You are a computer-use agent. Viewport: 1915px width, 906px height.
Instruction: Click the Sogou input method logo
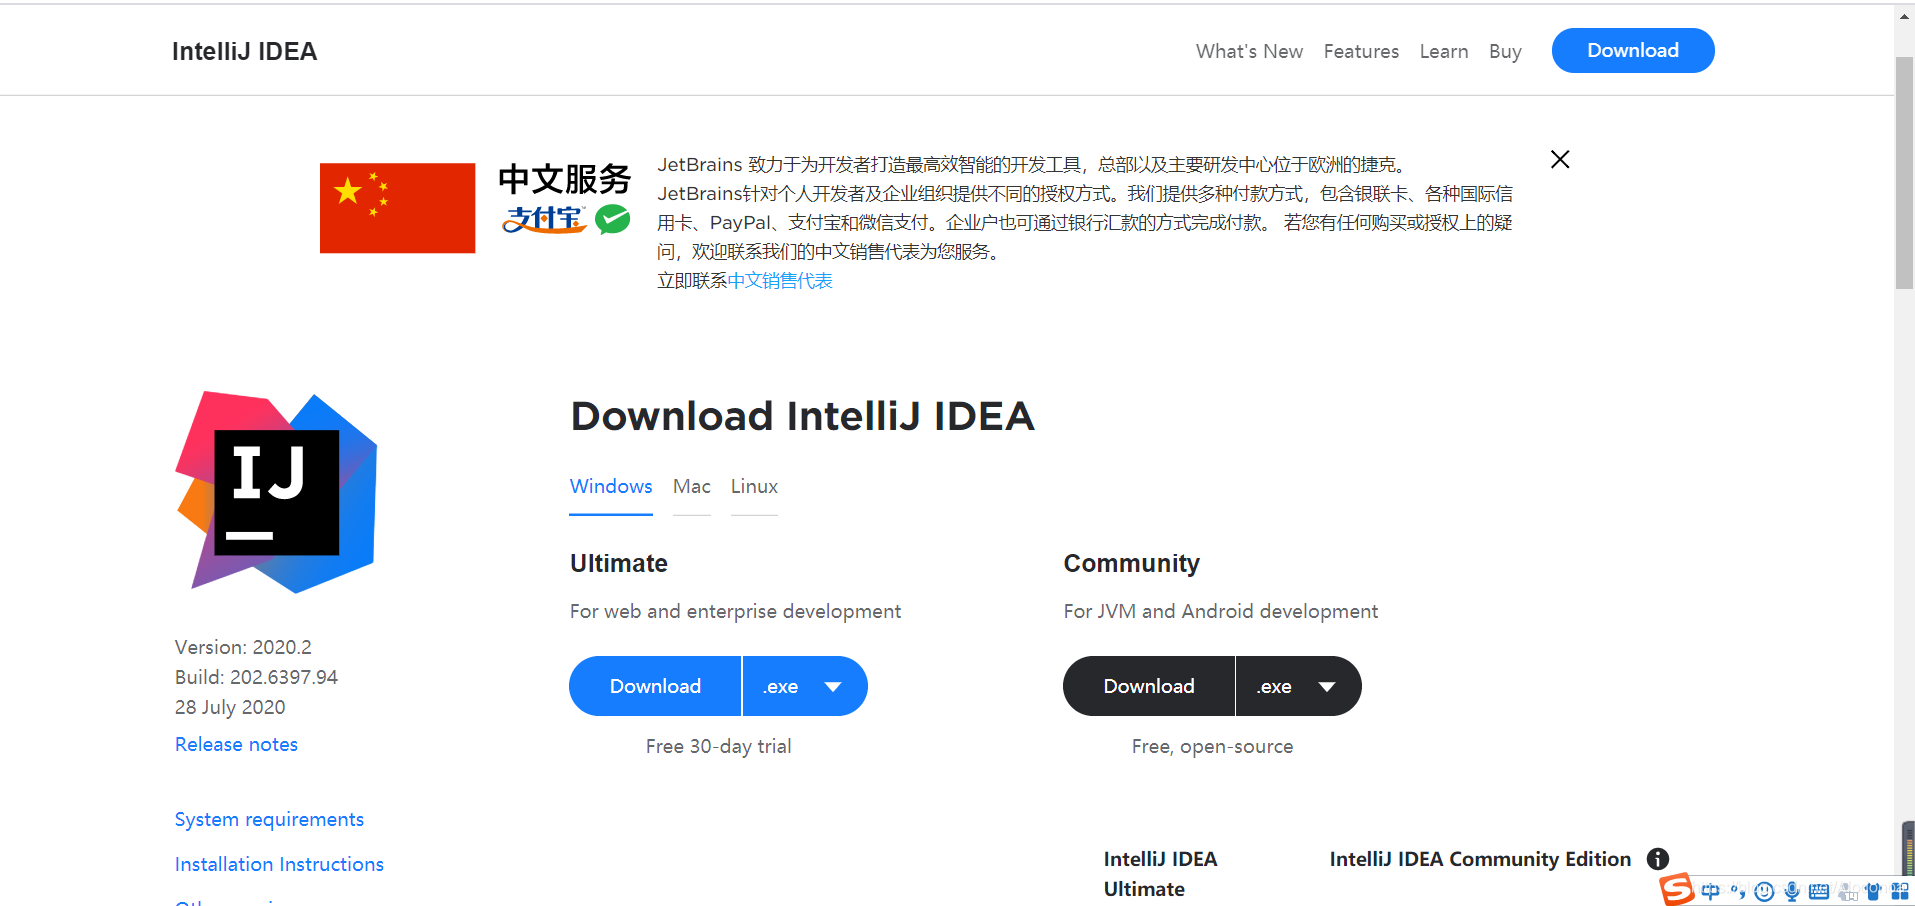1677,889
